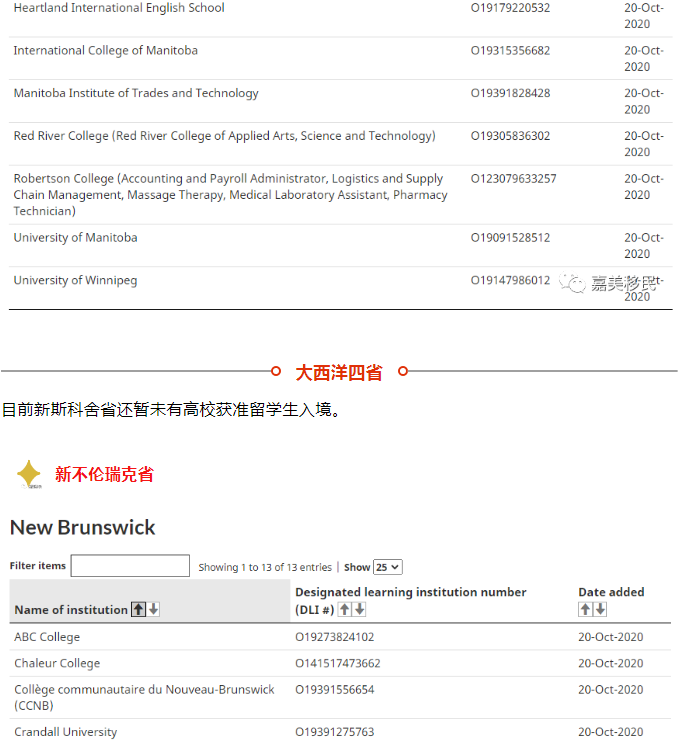Click the Crandall University entry
The width and height of the screenshot is (681, 744).
65,732
